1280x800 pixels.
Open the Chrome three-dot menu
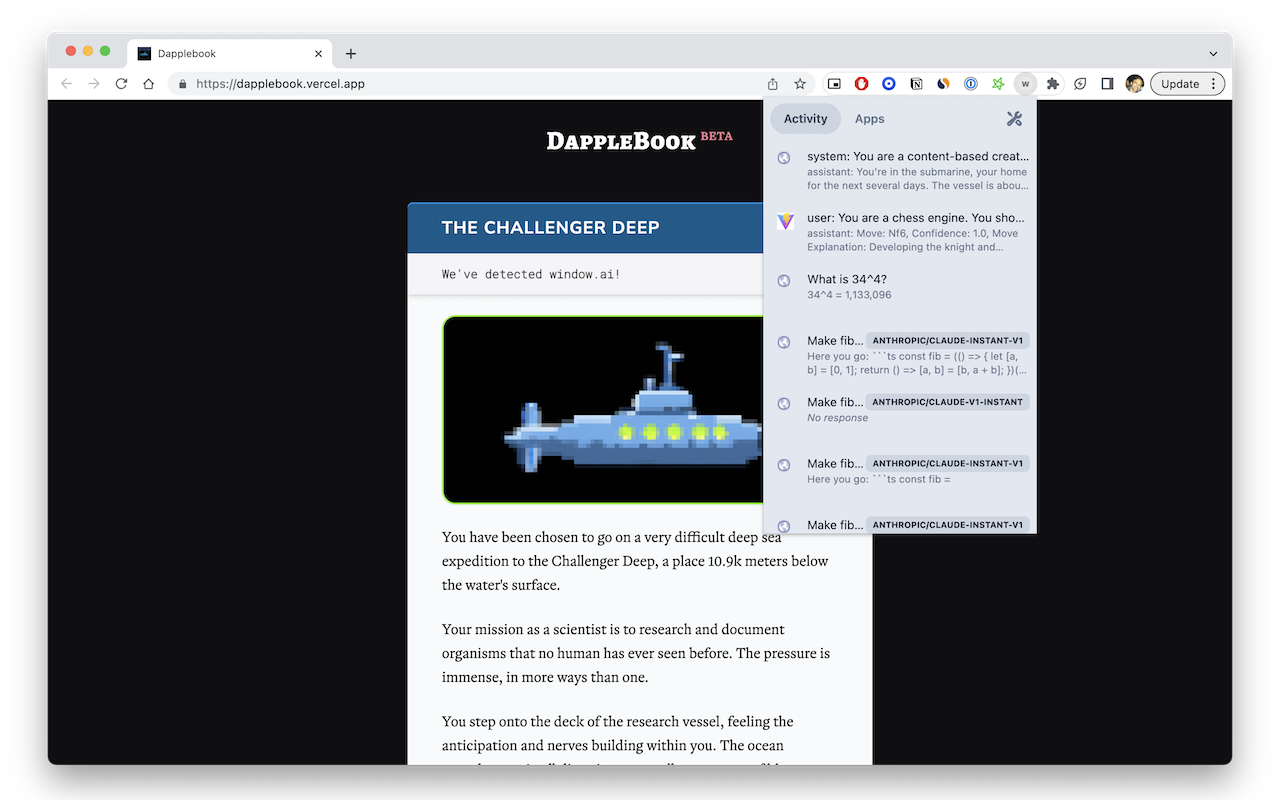point(1214,84)
